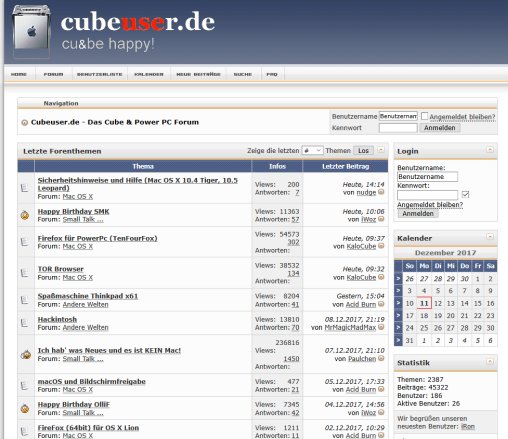508x439 pixels.
Task: Go to last post icon after KaloCube 09:37
Action: click(381, 246)
